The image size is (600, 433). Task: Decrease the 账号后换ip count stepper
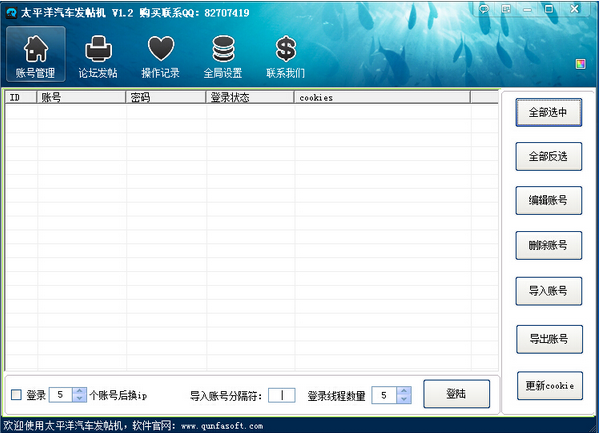[x=79, y=398]
